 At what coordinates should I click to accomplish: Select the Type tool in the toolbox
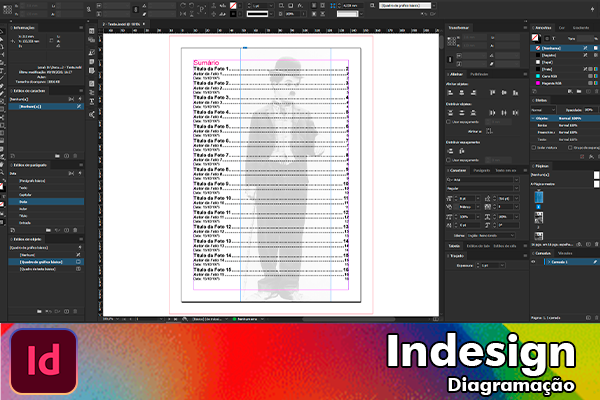pos(2,70)
